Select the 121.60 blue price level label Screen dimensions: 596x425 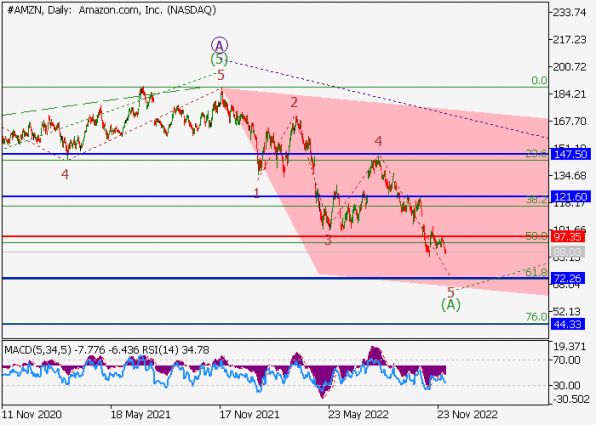571,197
